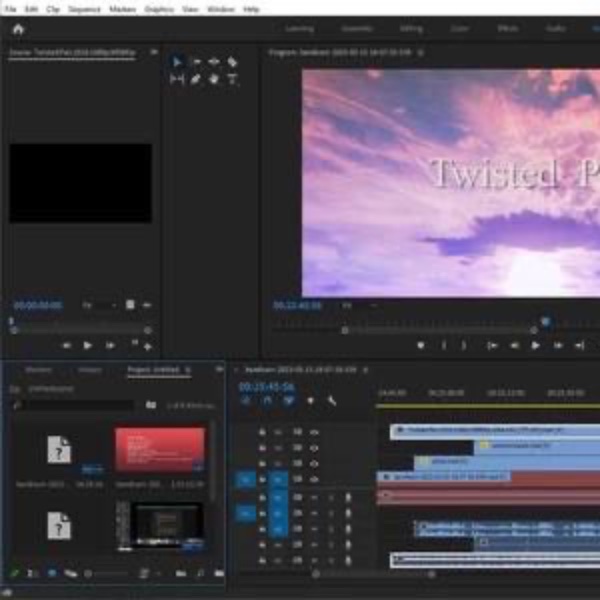Open the Graphics menu
Image resolution: width=600 pixels, height=600 pixels.
click(x=159, y=9)
